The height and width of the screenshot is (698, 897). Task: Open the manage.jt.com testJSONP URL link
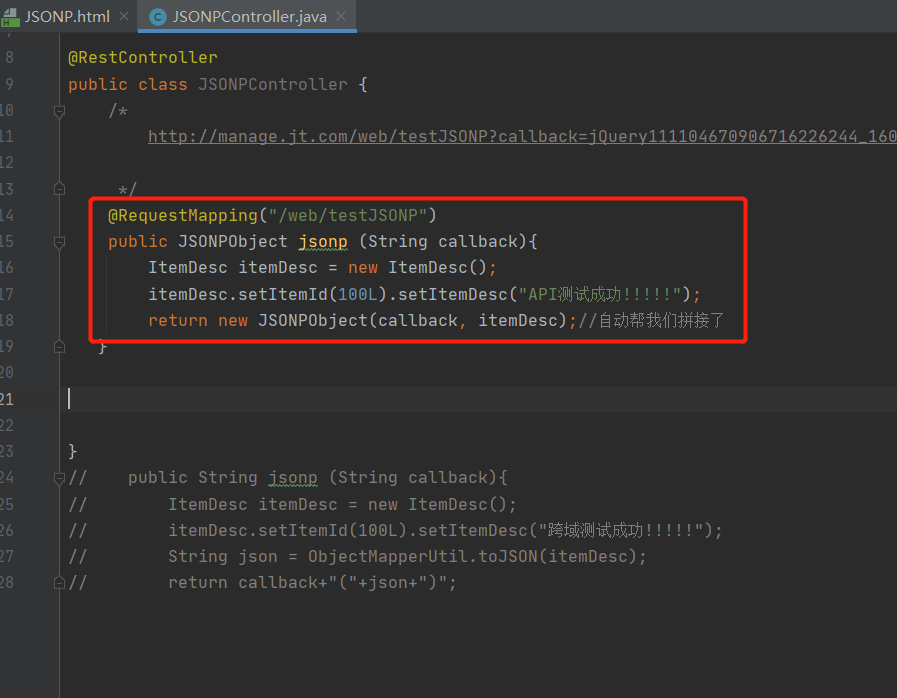pos(522,136)
